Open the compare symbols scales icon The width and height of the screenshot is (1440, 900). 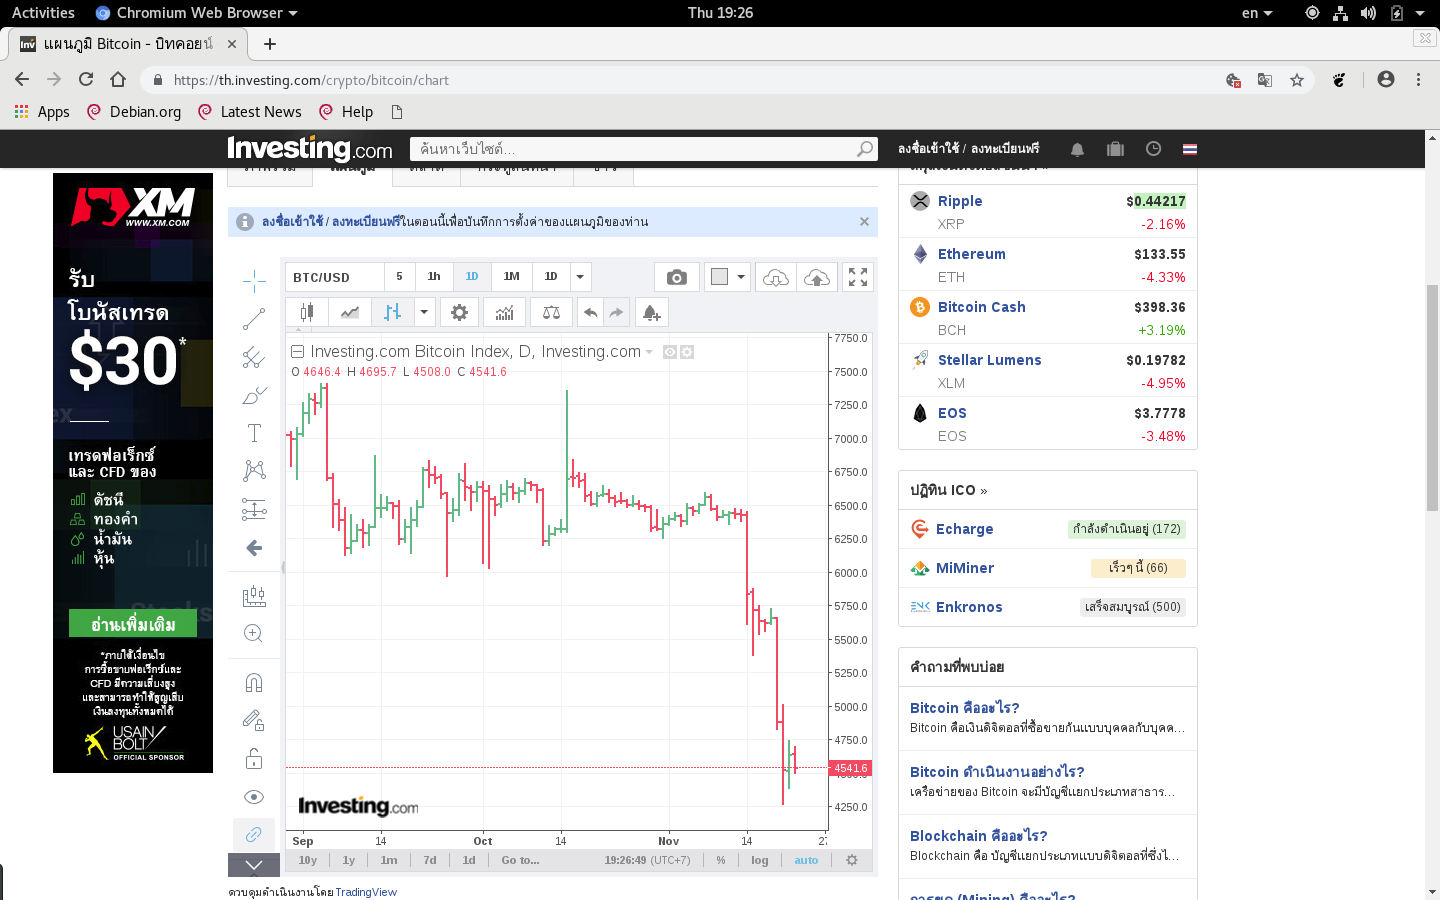(551, 313)
